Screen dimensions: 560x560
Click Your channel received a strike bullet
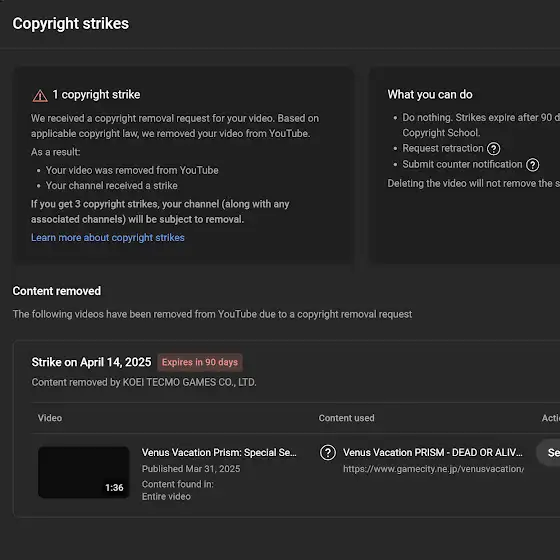coord(111,186)
